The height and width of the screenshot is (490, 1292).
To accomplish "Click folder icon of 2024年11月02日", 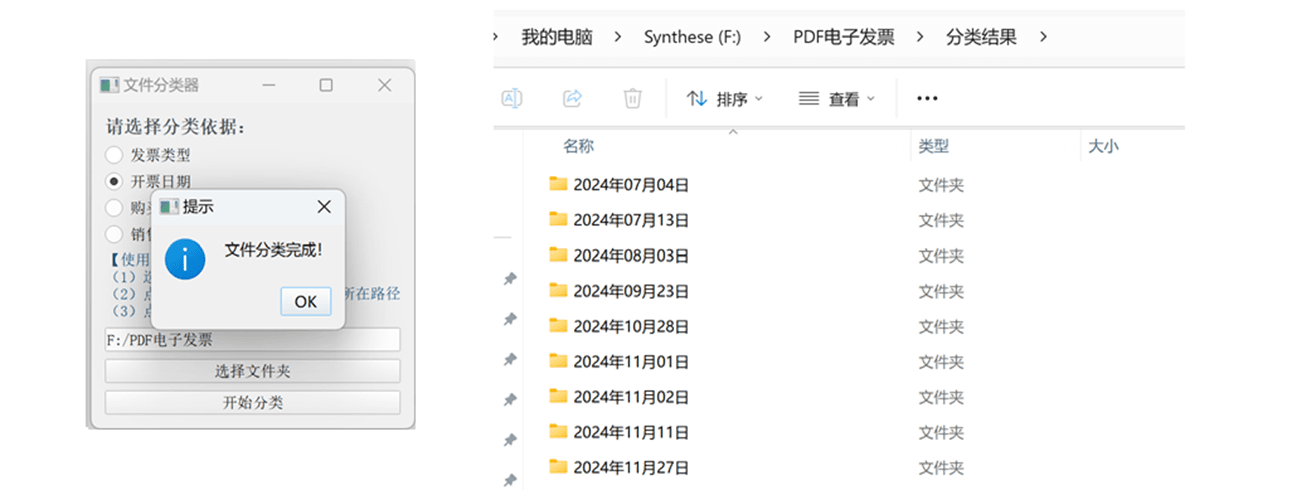I will tap(558, 396).
